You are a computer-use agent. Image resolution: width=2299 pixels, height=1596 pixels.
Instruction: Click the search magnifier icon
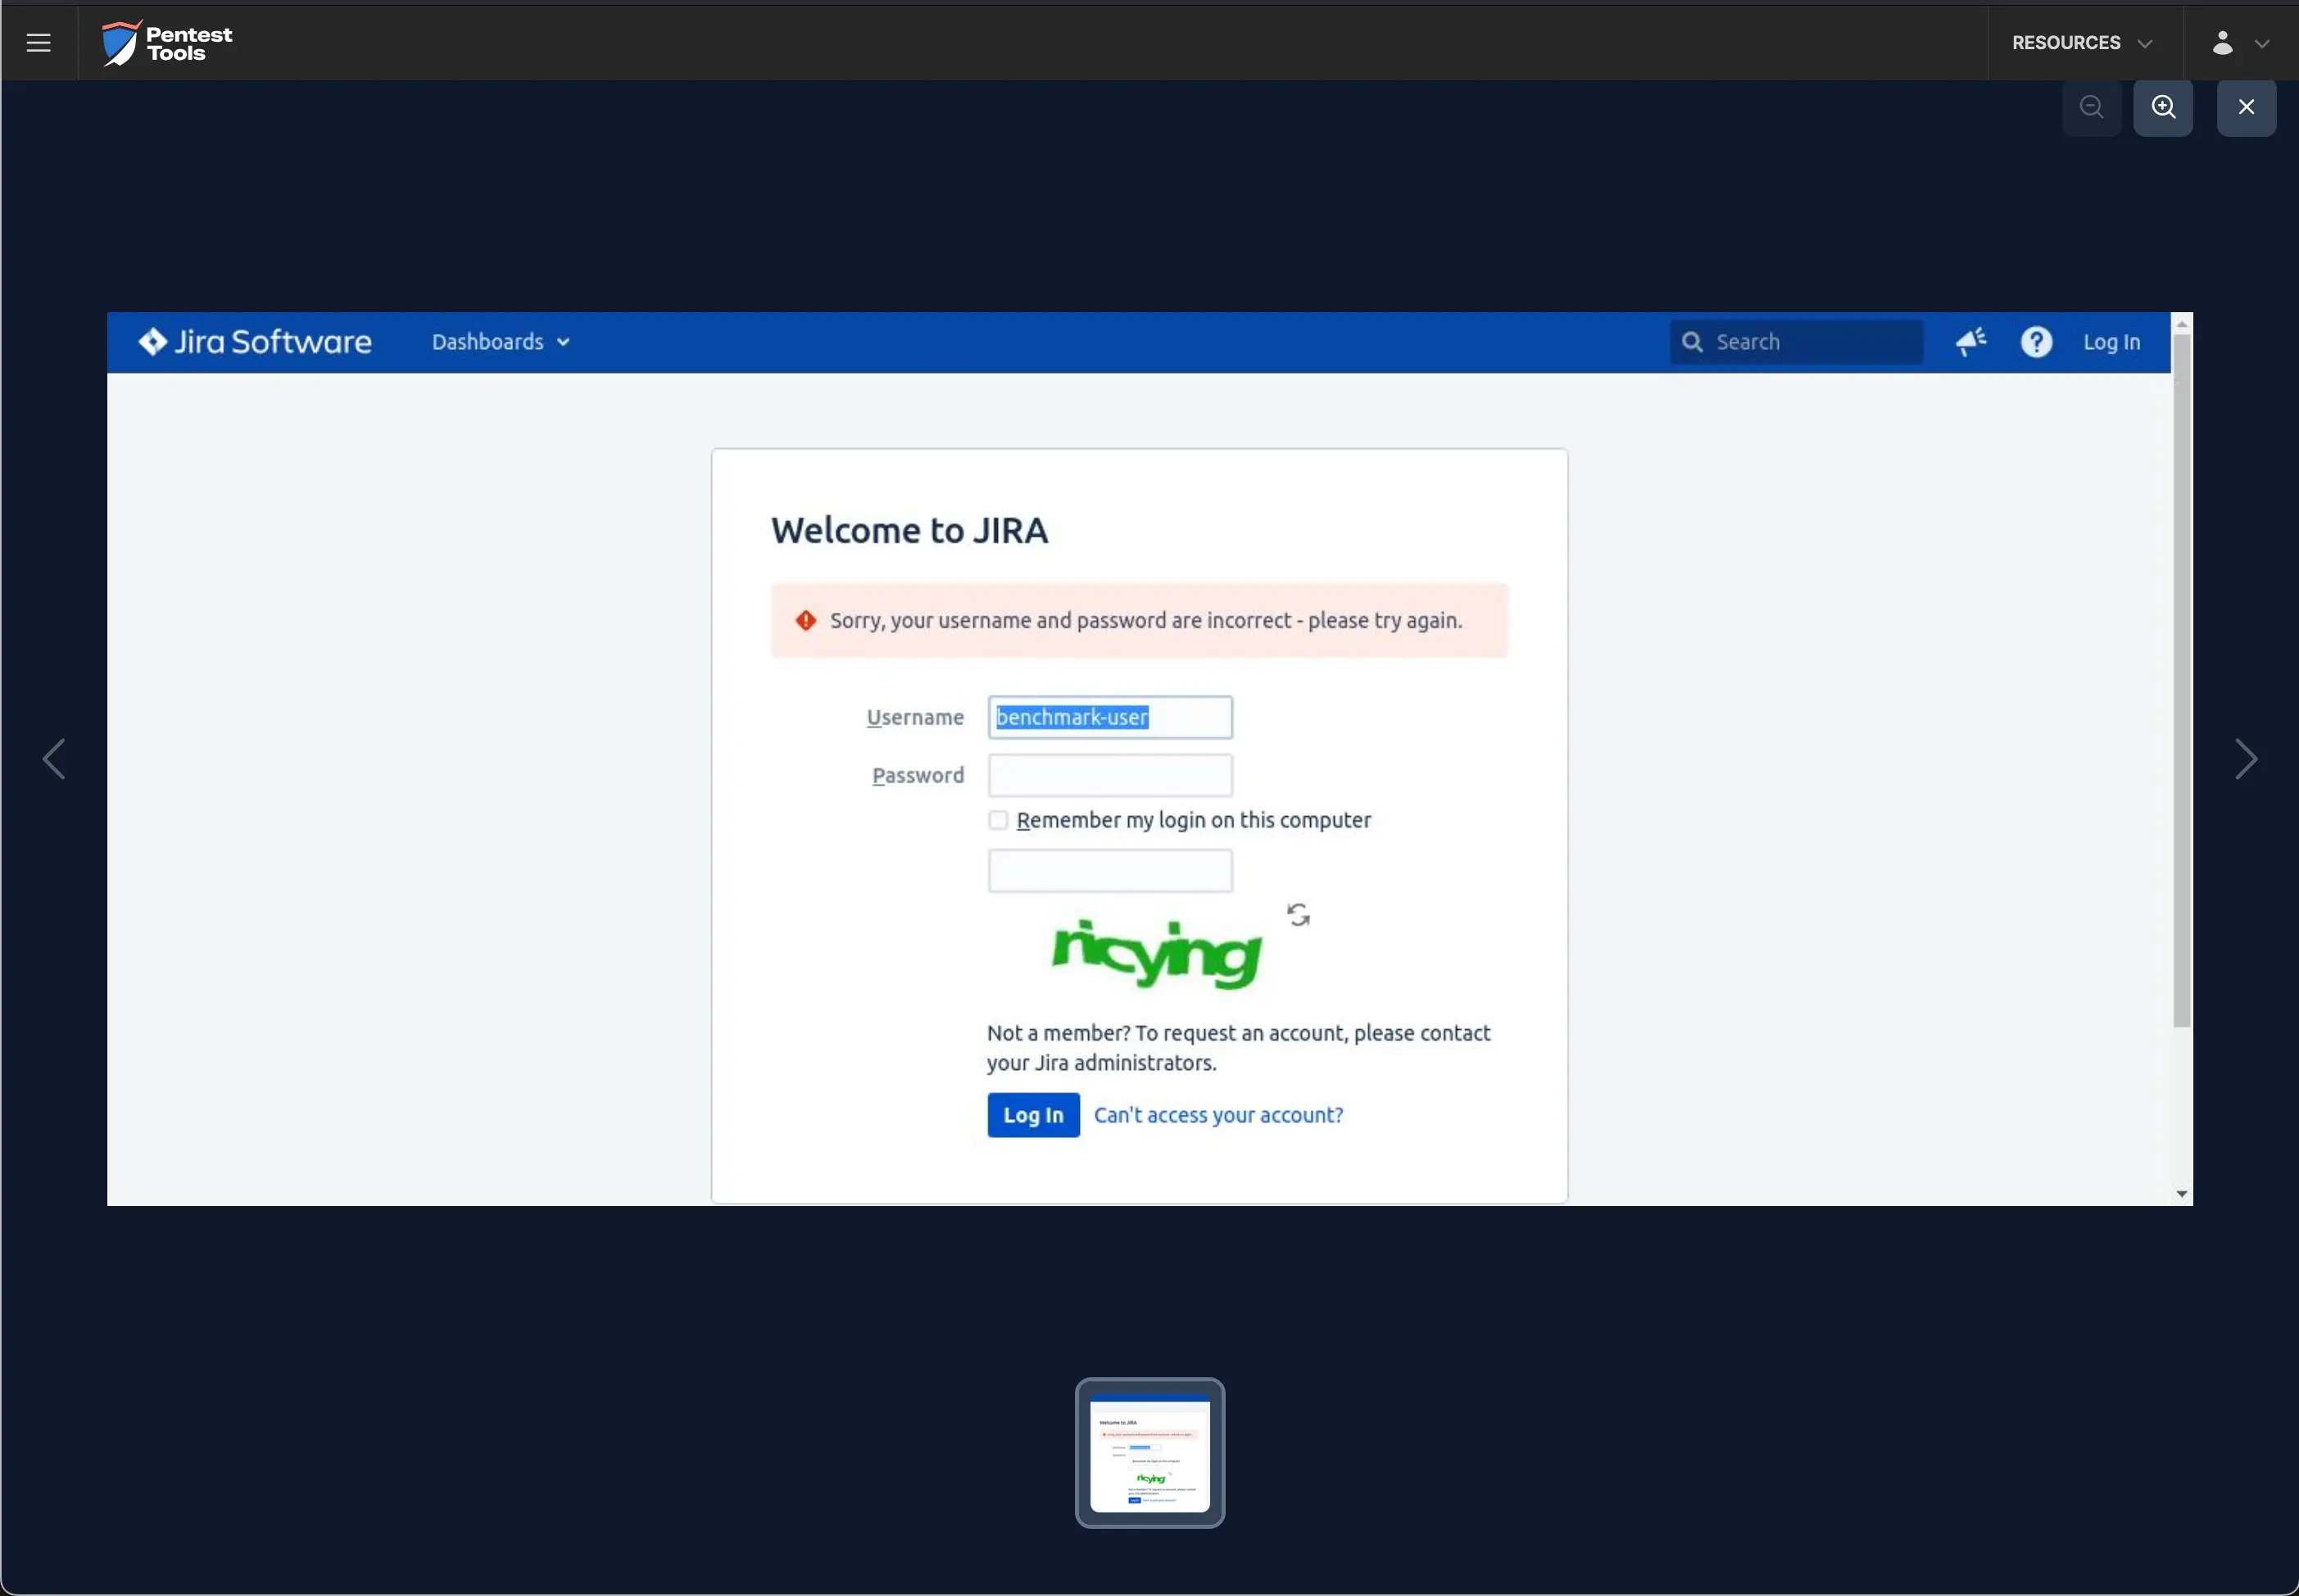coord(1692,342)
